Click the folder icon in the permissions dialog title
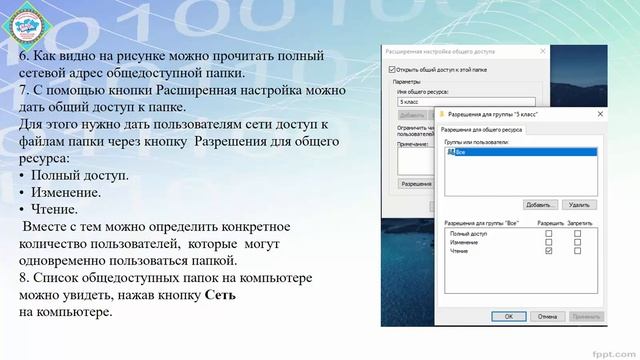 [x=441, y=114]
